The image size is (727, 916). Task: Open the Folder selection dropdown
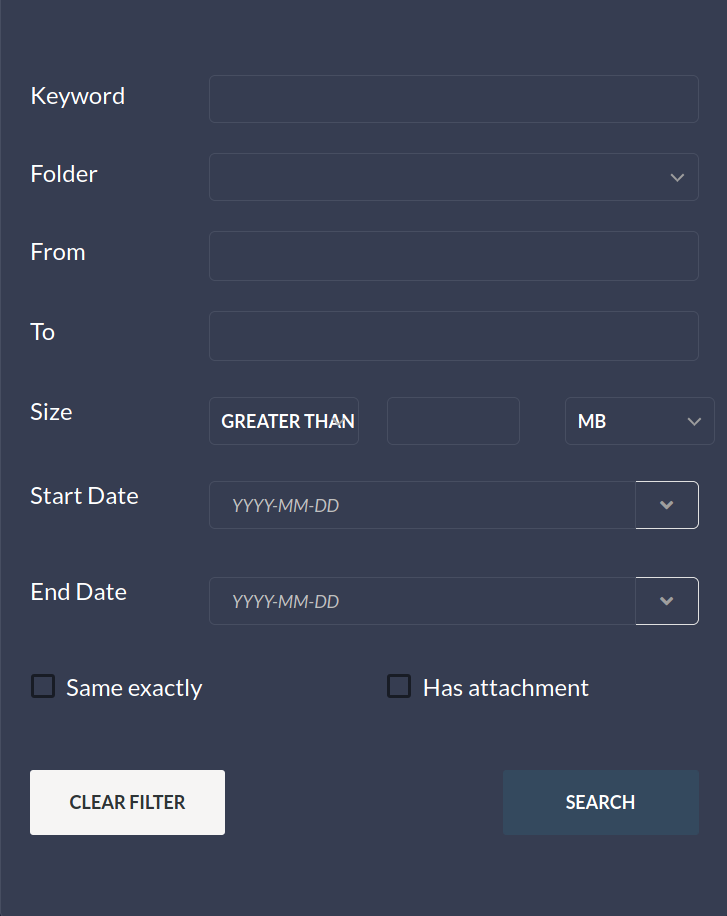pyautogui.click(x=453, y=176)
